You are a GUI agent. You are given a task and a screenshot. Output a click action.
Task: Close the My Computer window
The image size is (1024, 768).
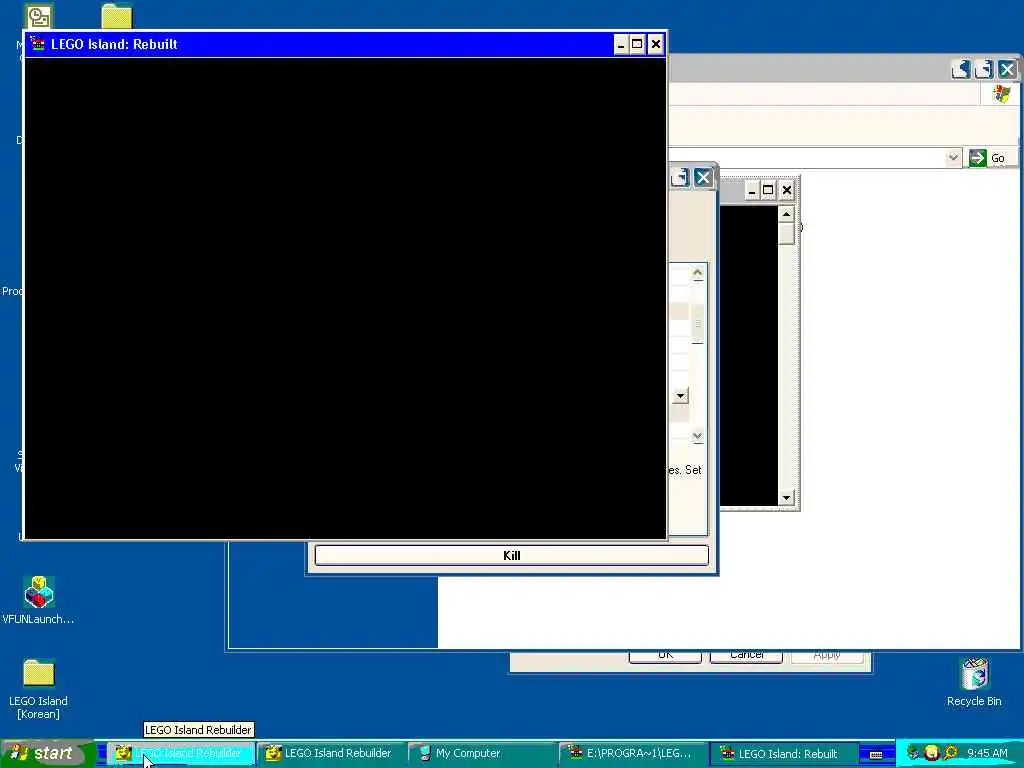[1008, 69]
